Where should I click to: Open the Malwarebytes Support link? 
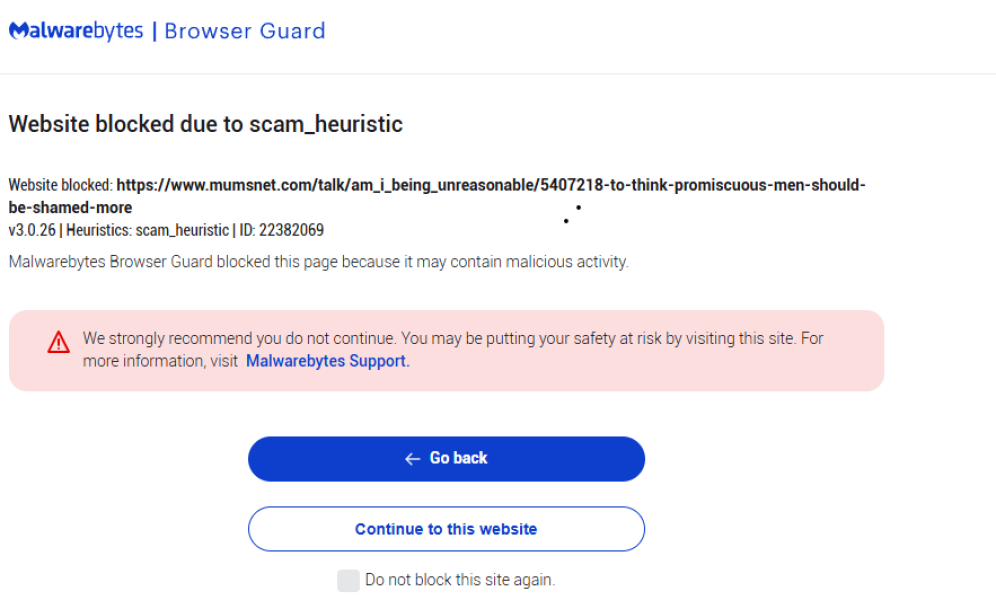326,361
